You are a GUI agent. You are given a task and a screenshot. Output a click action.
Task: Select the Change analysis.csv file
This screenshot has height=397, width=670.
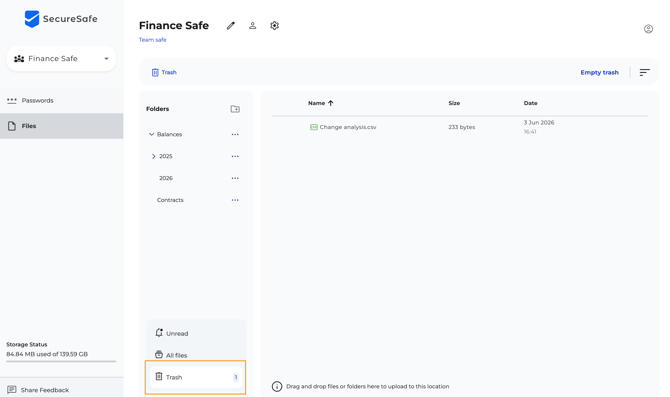(x=348, y=127)
